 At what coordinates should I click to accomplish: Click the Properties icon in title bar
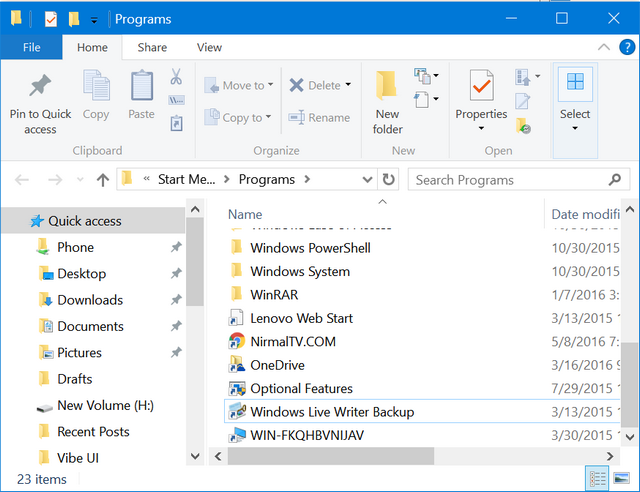pyautogui.click(x=51, y=19)
